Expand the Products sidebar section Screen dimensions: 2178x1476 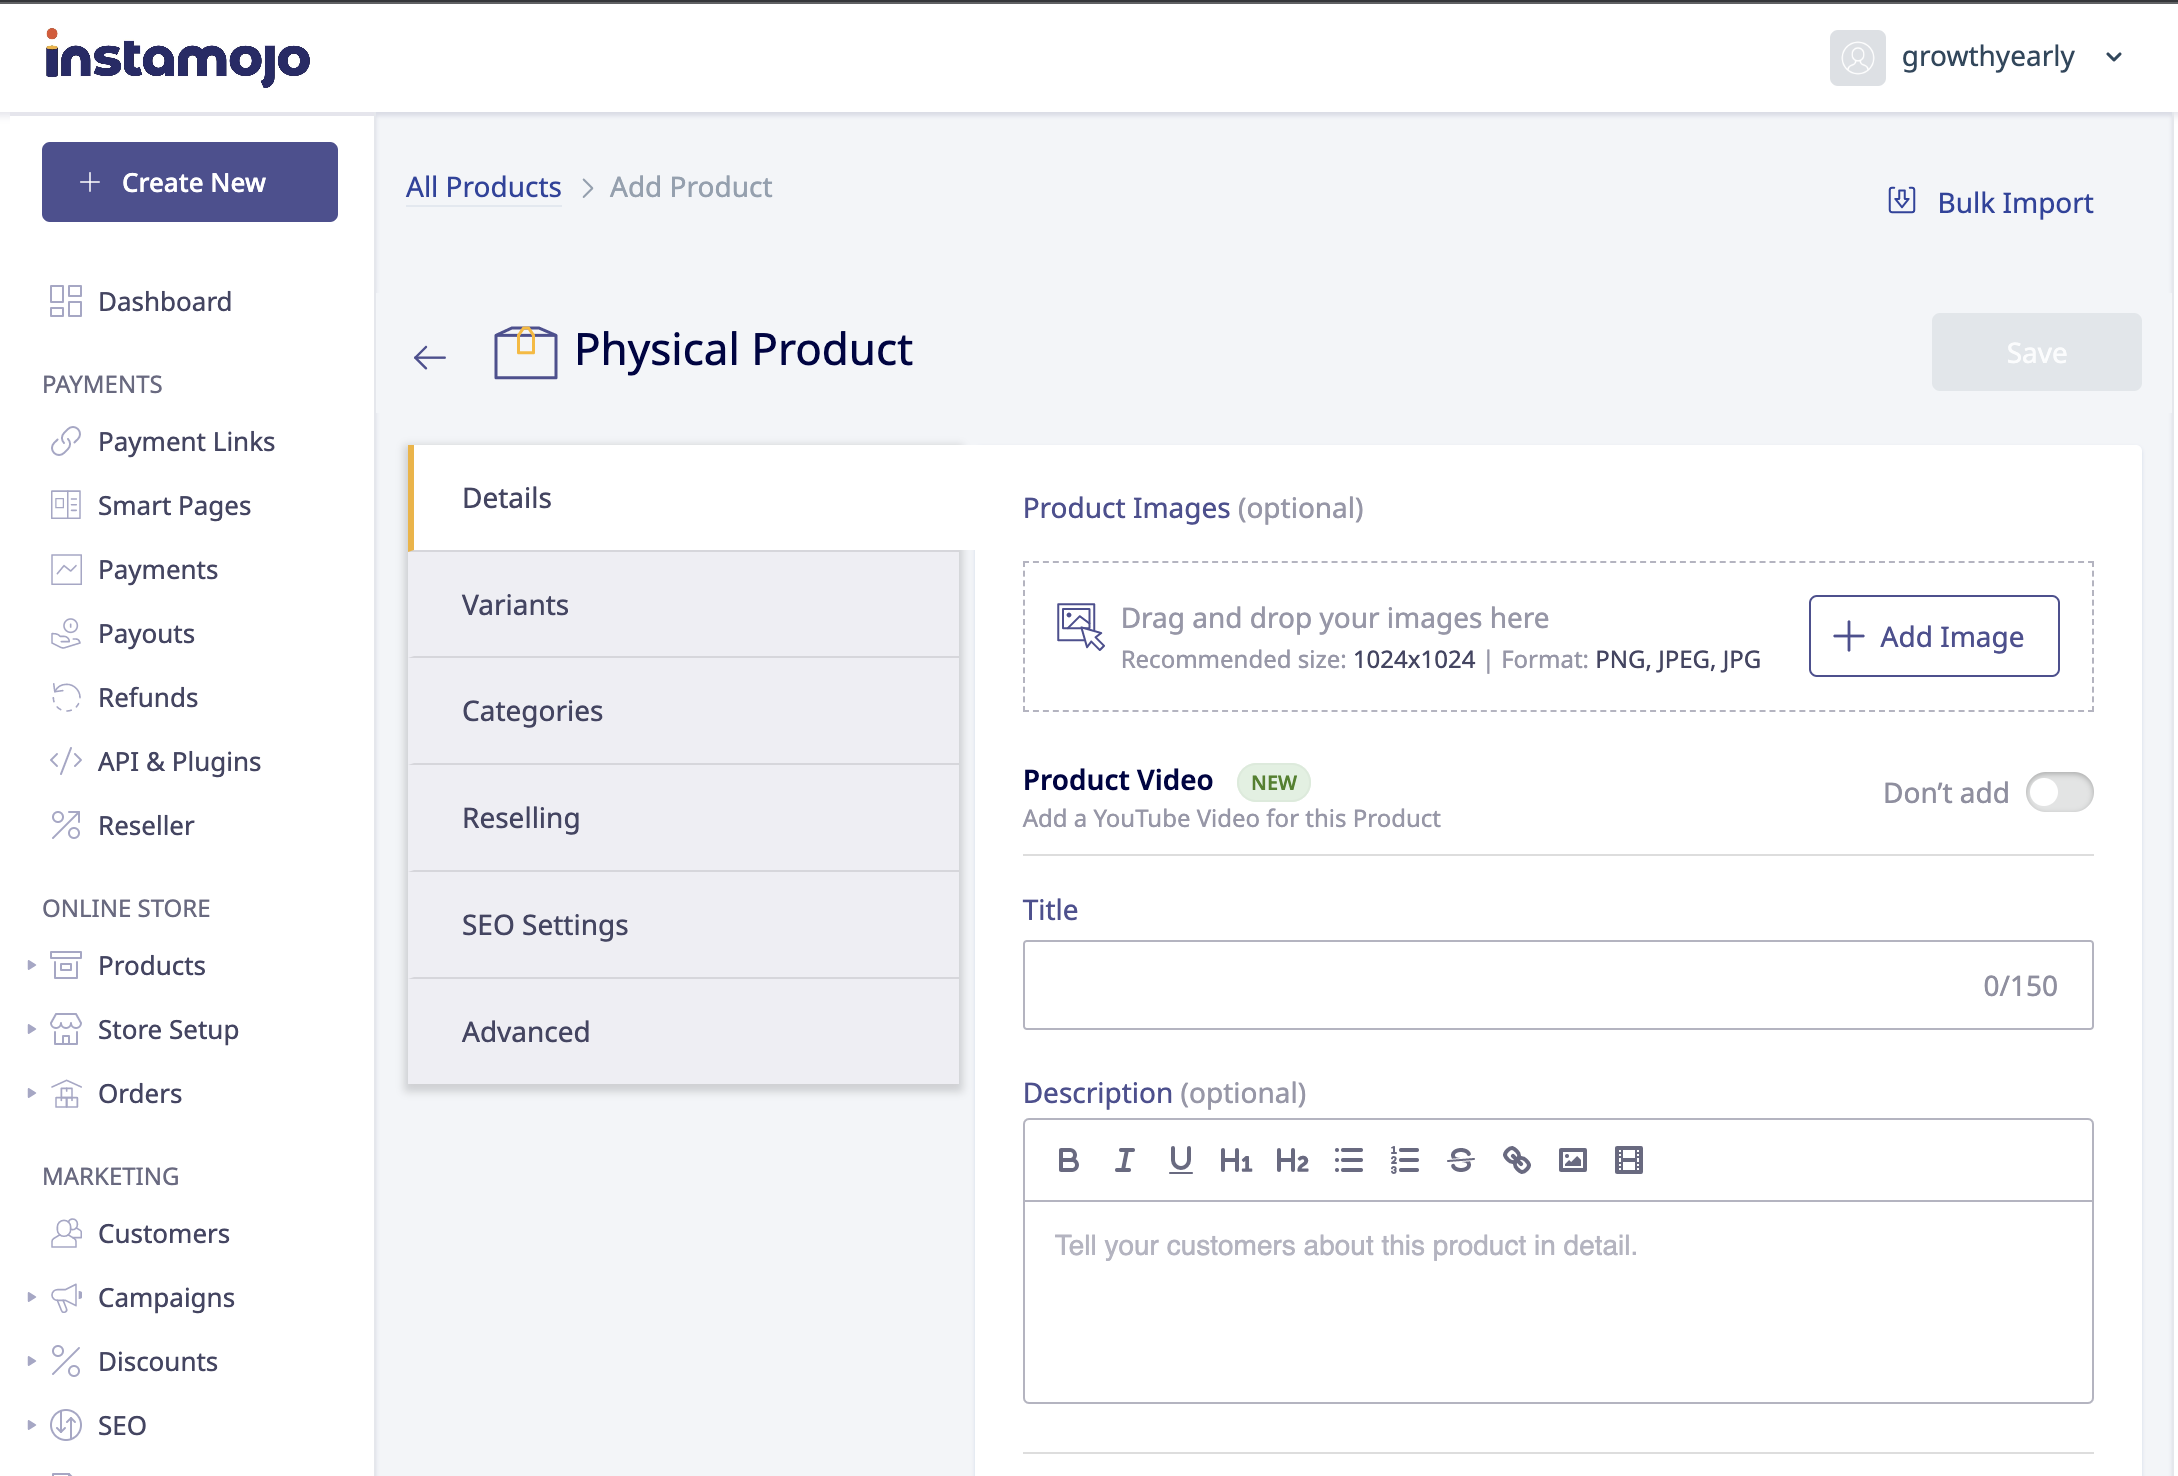pyautogui.click(x=31, y=965)
